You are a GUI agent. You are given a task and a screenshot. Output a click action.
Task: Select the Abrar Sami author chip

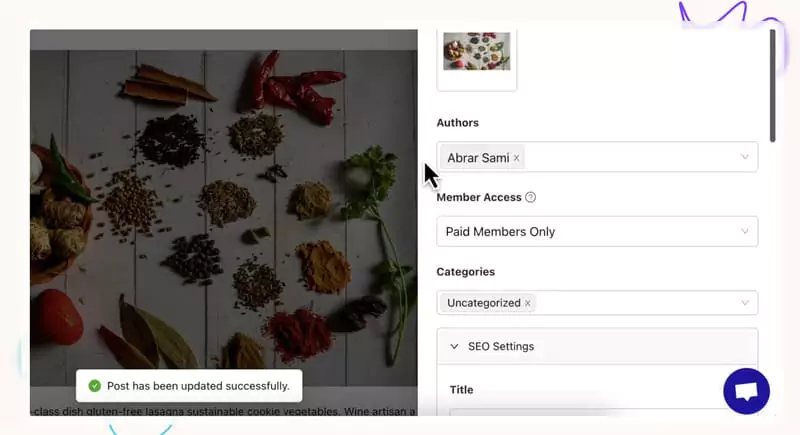[x=478, y=158]
